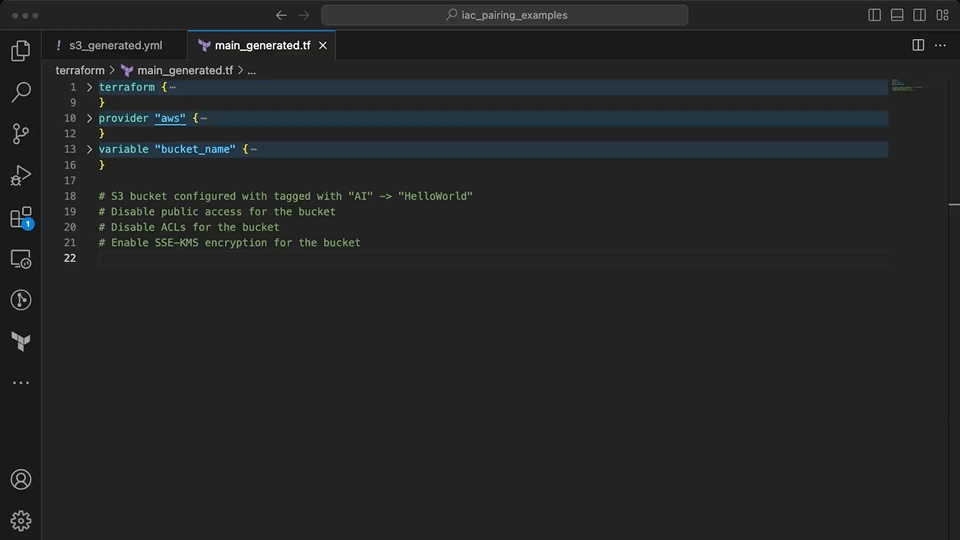The image size is (960, 540).
Task: Open the Manage settings gear
Action: tap(20, 520)
